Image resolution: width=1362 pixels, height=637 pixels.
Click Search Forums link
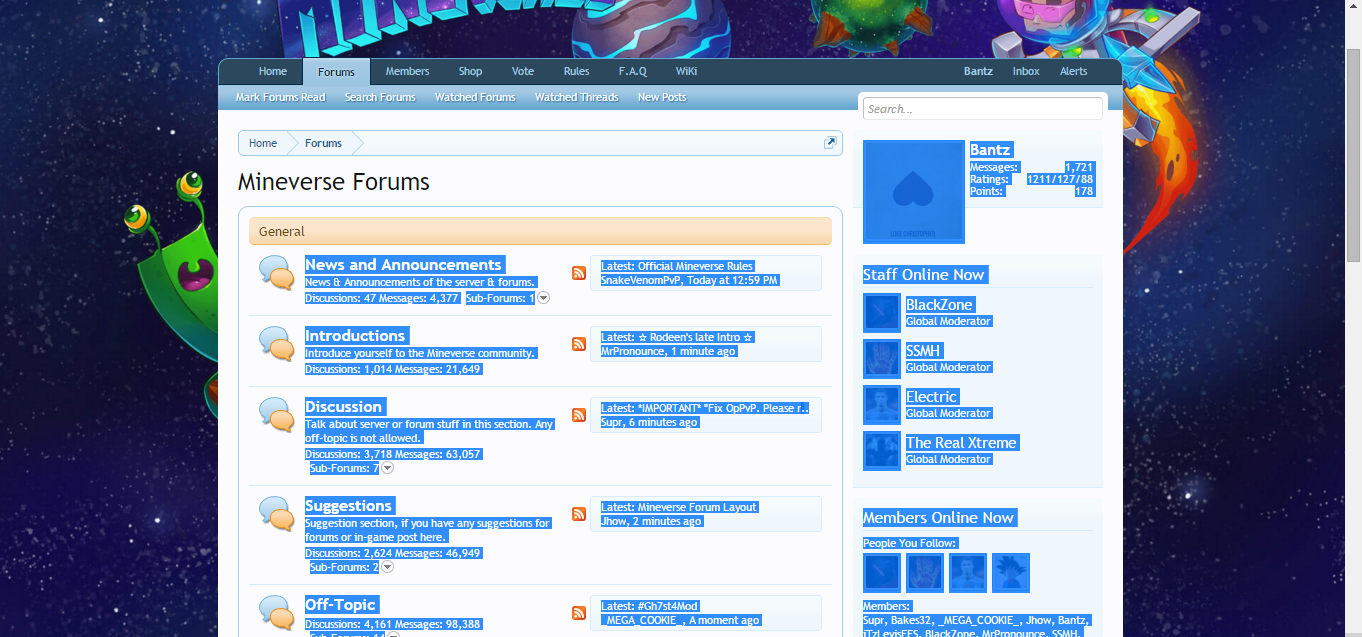(x=380, y=97)
